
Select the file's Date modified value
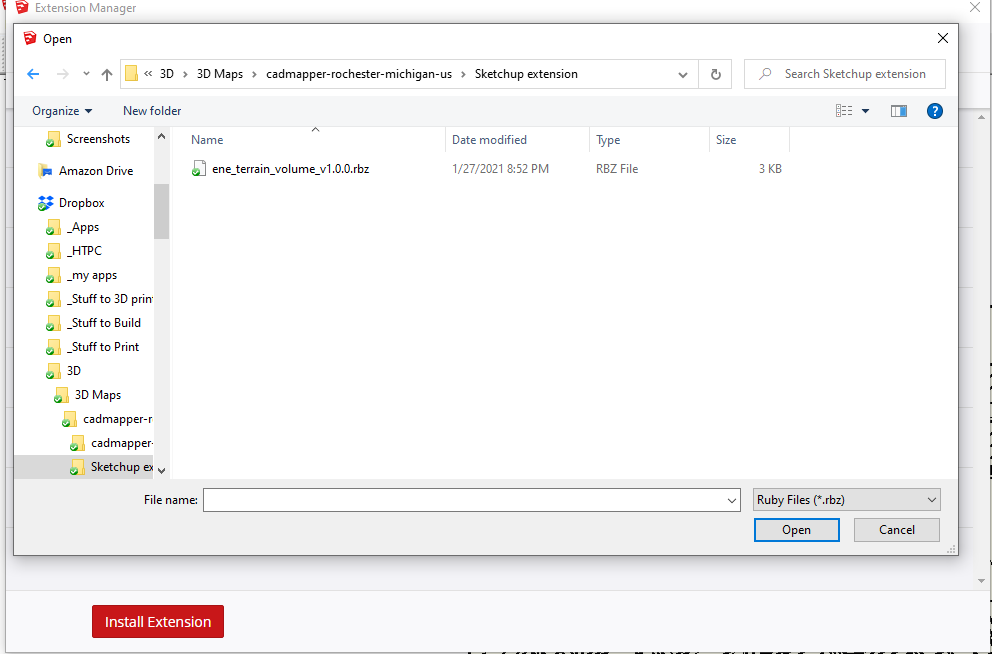pyautogui.click(x=500, y=169)
